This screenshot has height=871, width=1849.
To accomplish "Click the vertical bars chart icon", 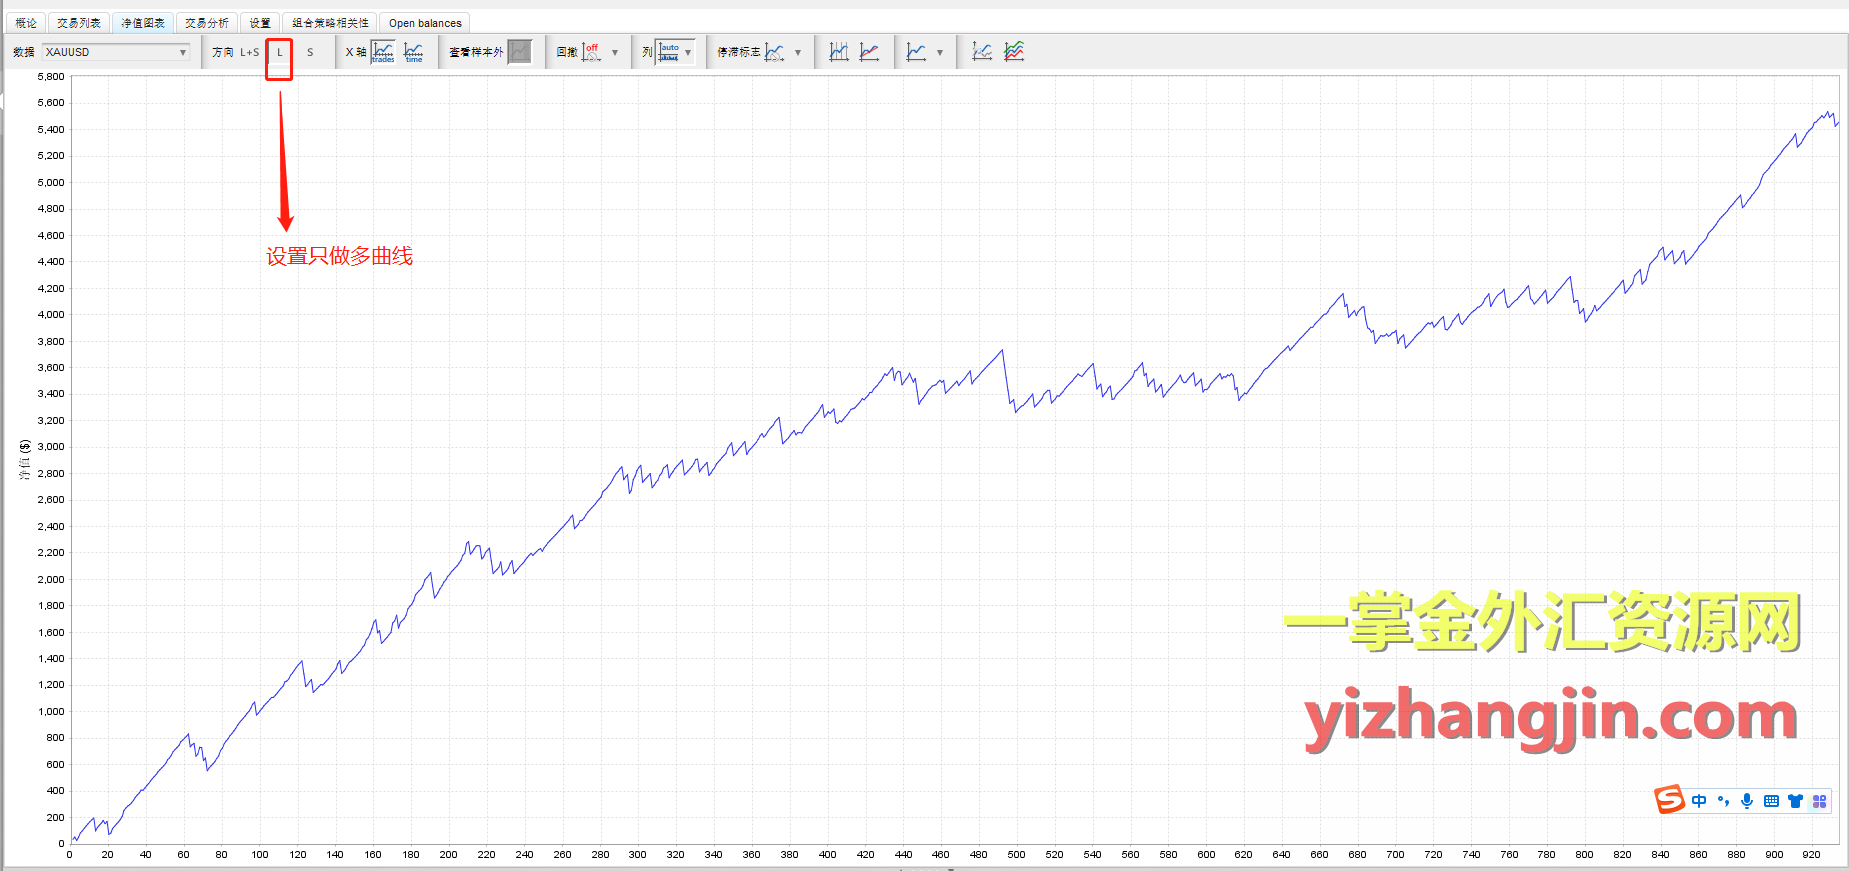I will tap(839, 52).
